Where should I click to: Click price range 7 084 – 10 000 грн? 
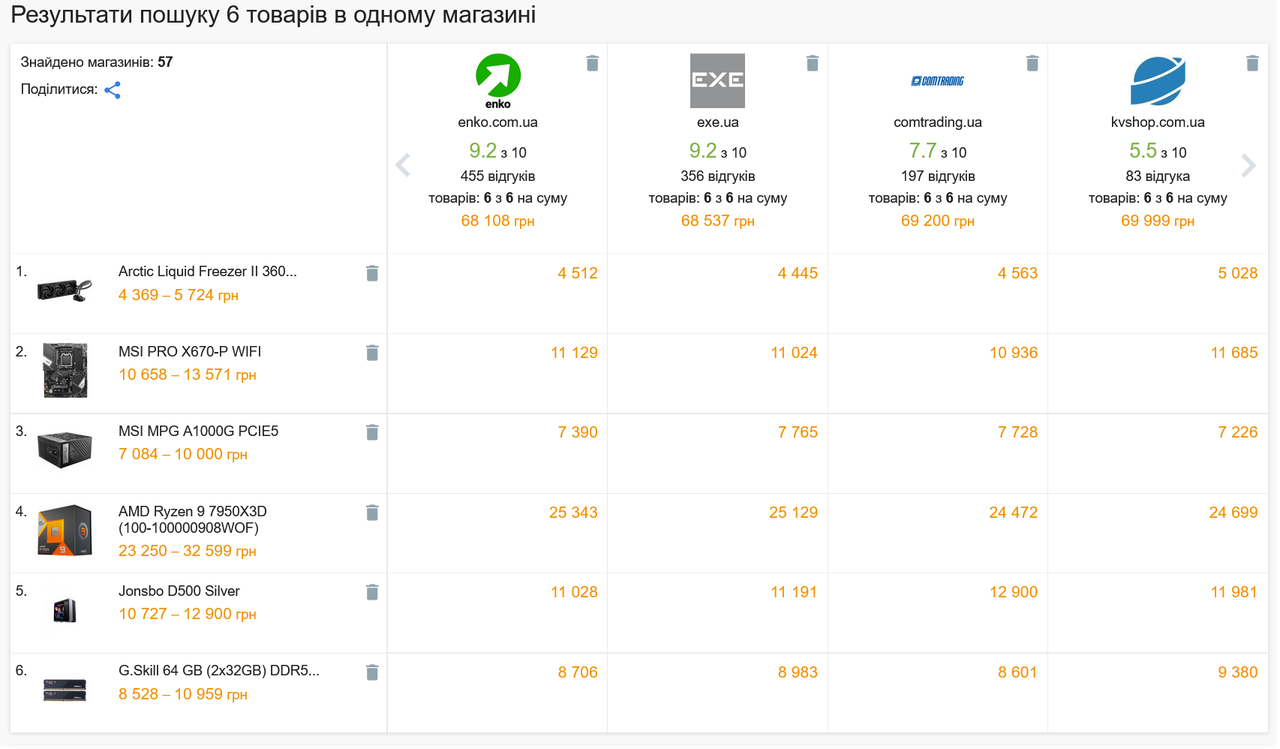183,454
